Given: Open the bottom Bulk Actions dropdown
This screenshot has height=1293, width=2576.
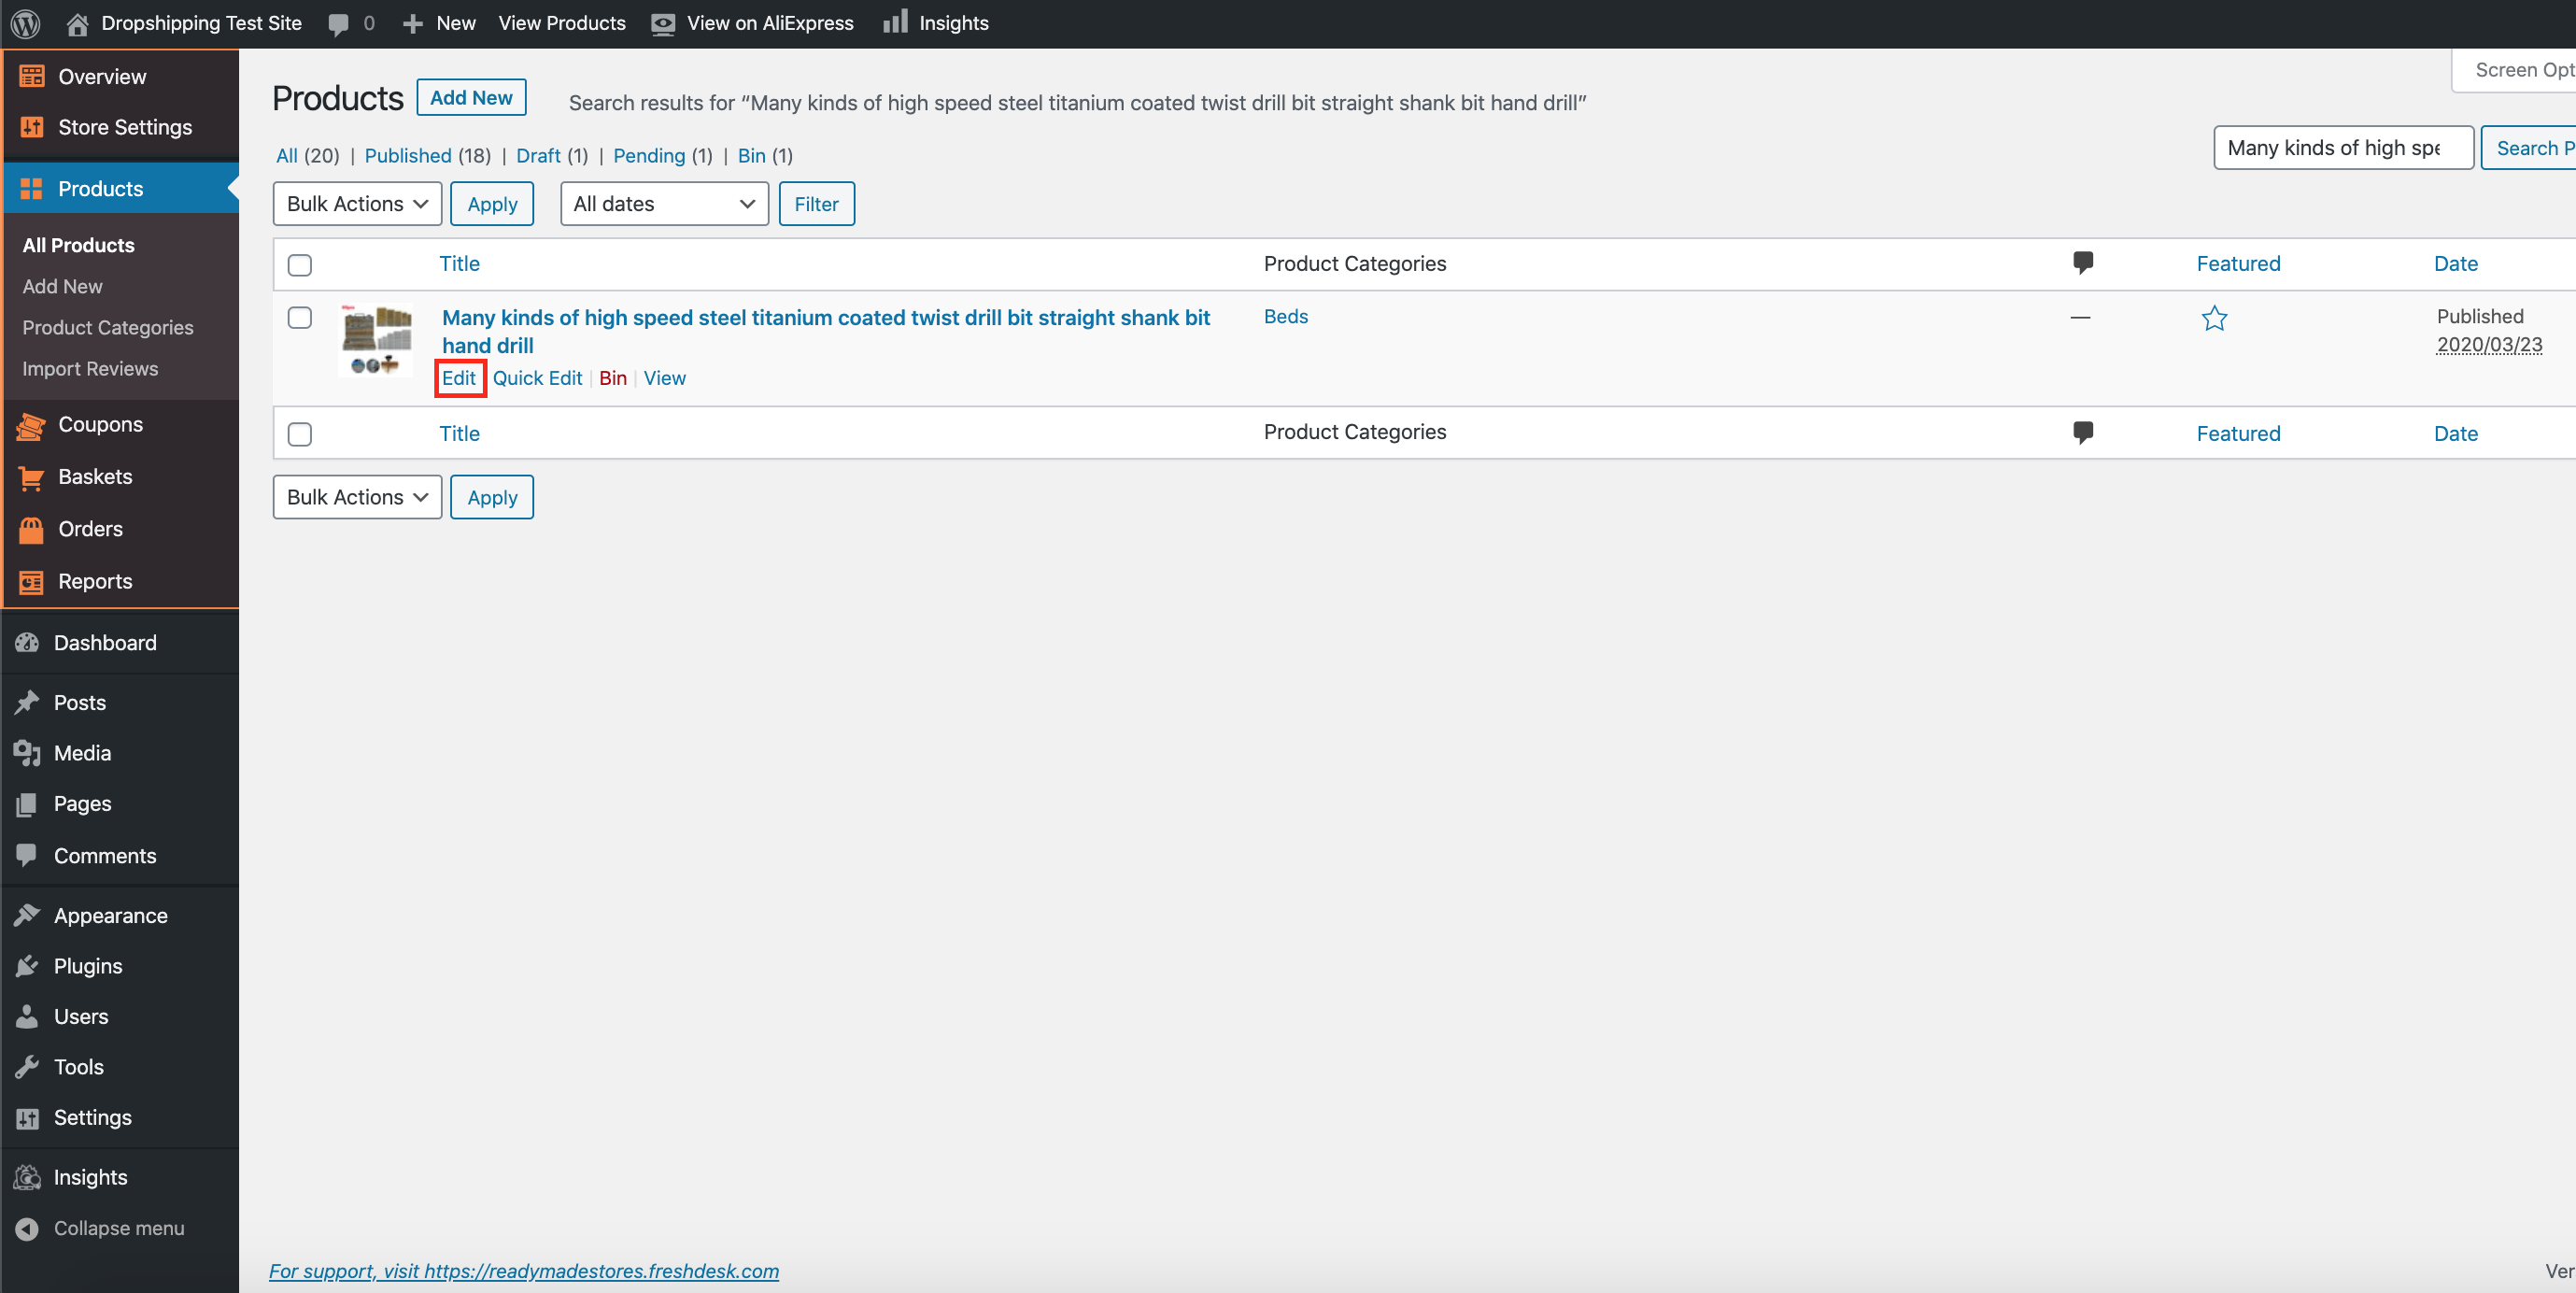Looking at the screenshot, I should pyautogui.click(x=357, y=497).
